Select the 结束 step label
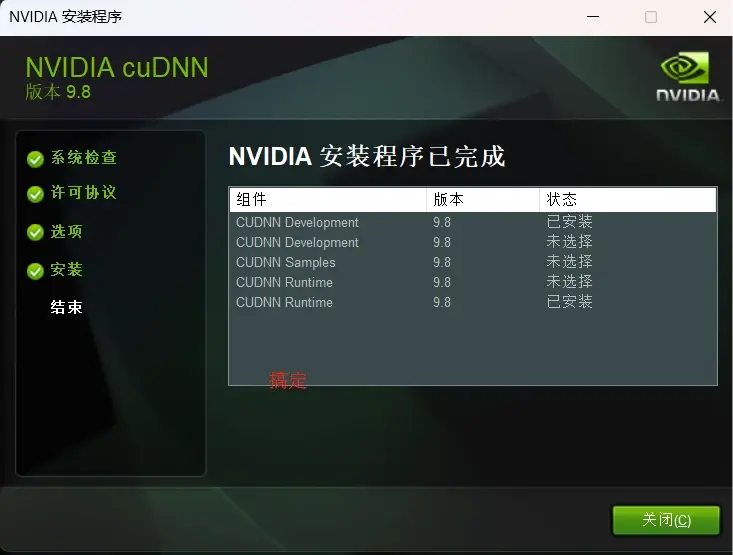This screenshot has width=733, height=555. (x=67, y=307)
